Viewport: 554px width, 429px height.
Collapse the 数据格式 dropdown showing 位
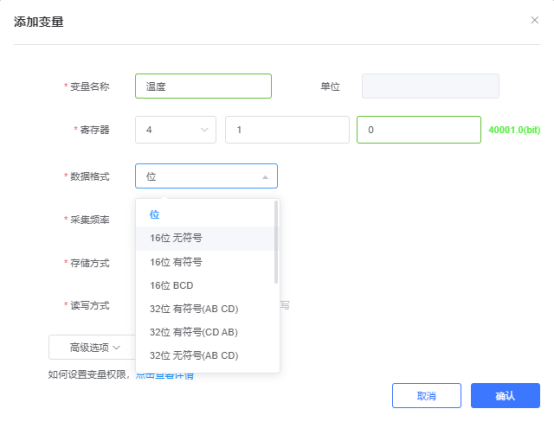coord(206,176)
